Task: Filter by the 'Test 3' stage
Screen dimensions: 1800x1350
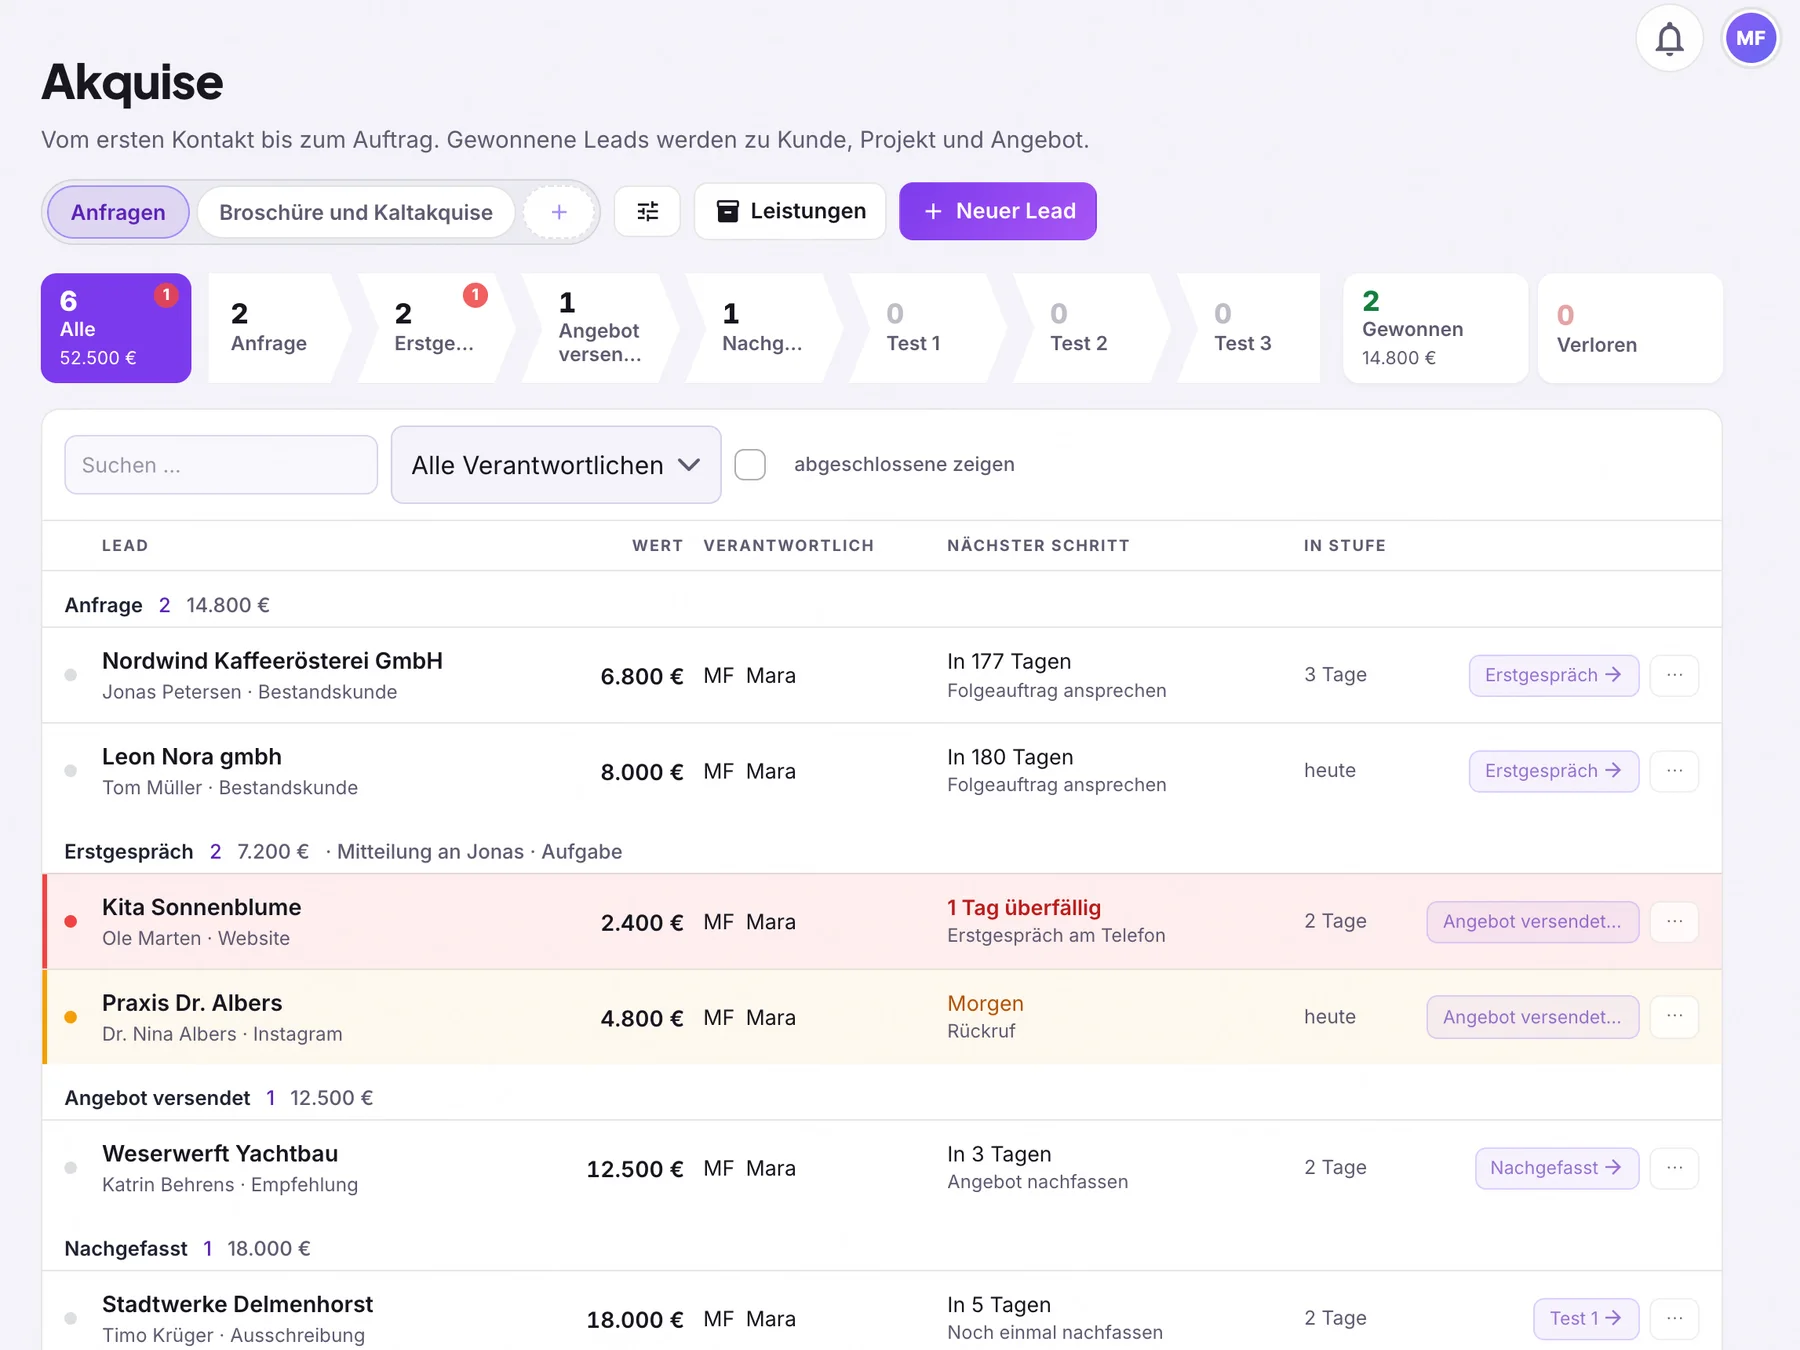Action: point(1250,328)
